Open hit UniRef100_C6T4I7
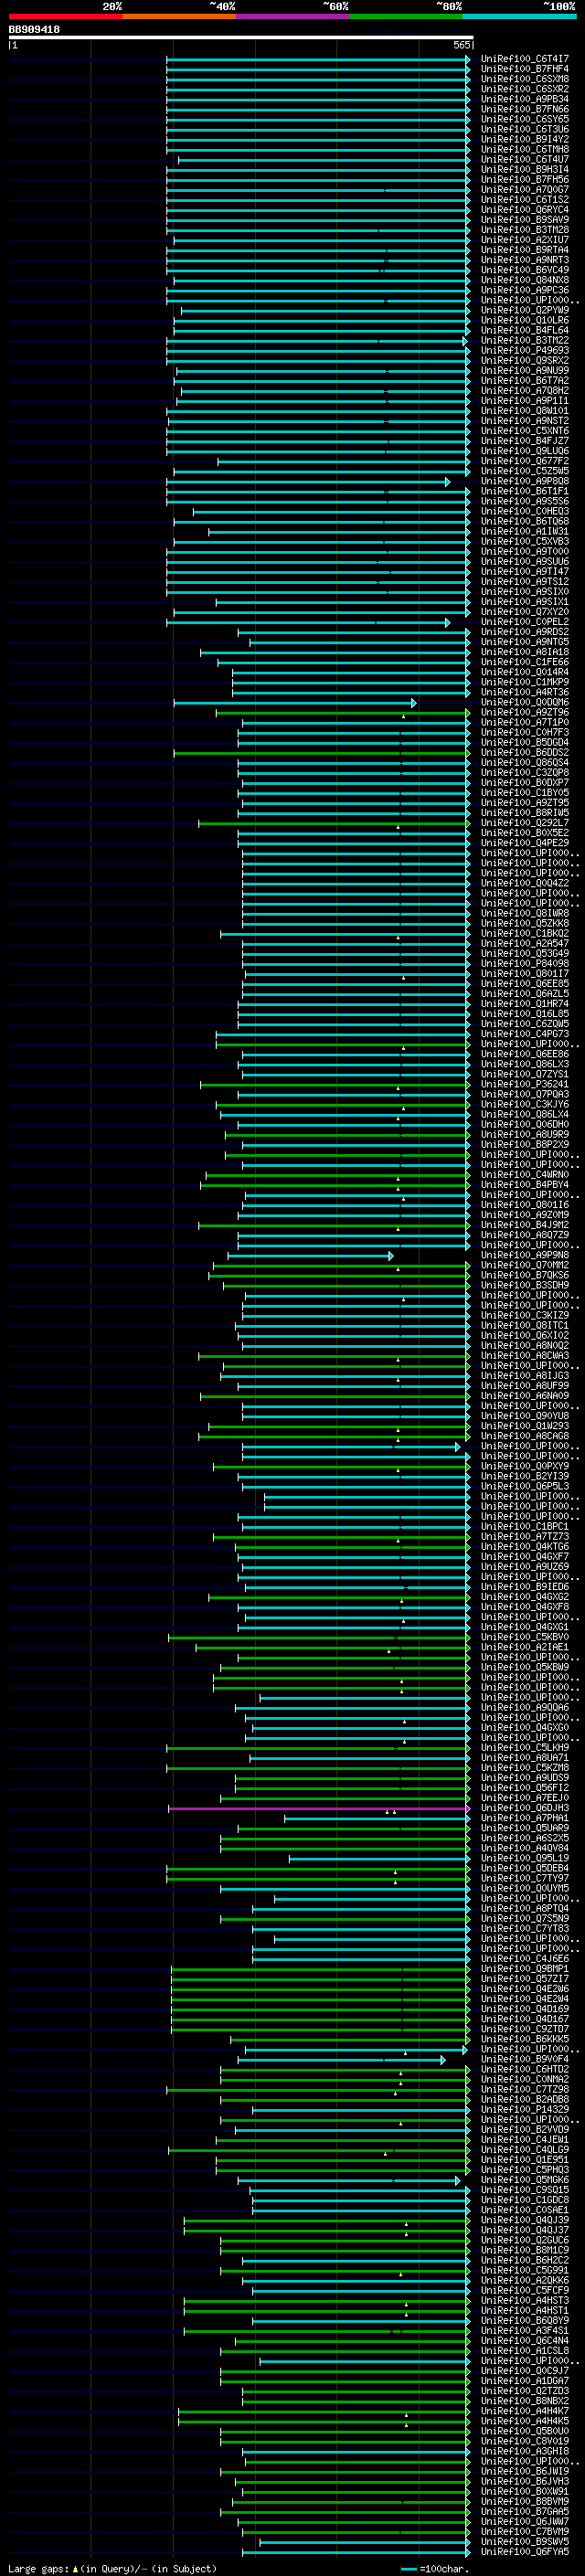This screenshot has height=2576, width=585. click(525, 59)
